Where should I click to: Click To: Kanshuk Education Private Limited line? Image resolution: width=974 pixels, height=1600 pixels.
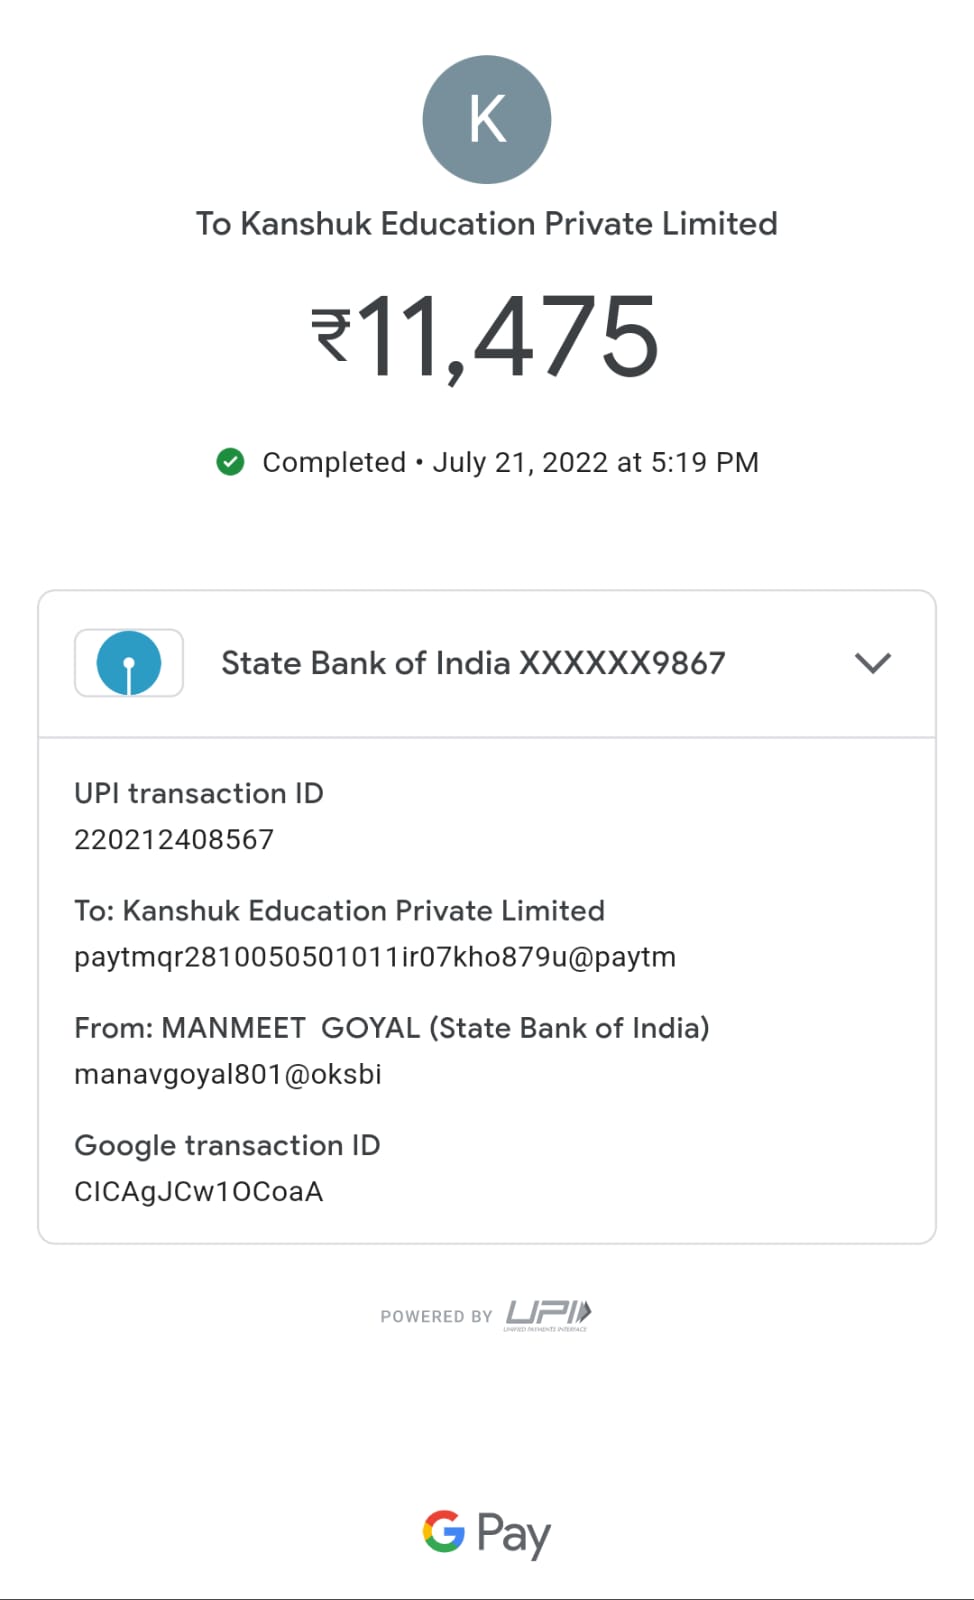(x=339, y=911)
